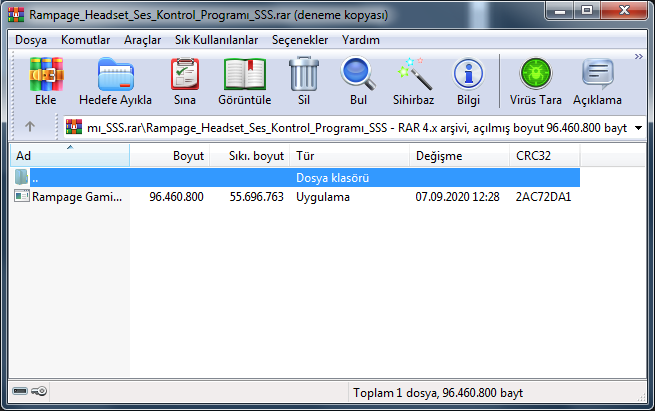The height and width of the screenshot is (411, 655).
Task: Minimize the WinRAR window
Action: [x=560, y=10]
